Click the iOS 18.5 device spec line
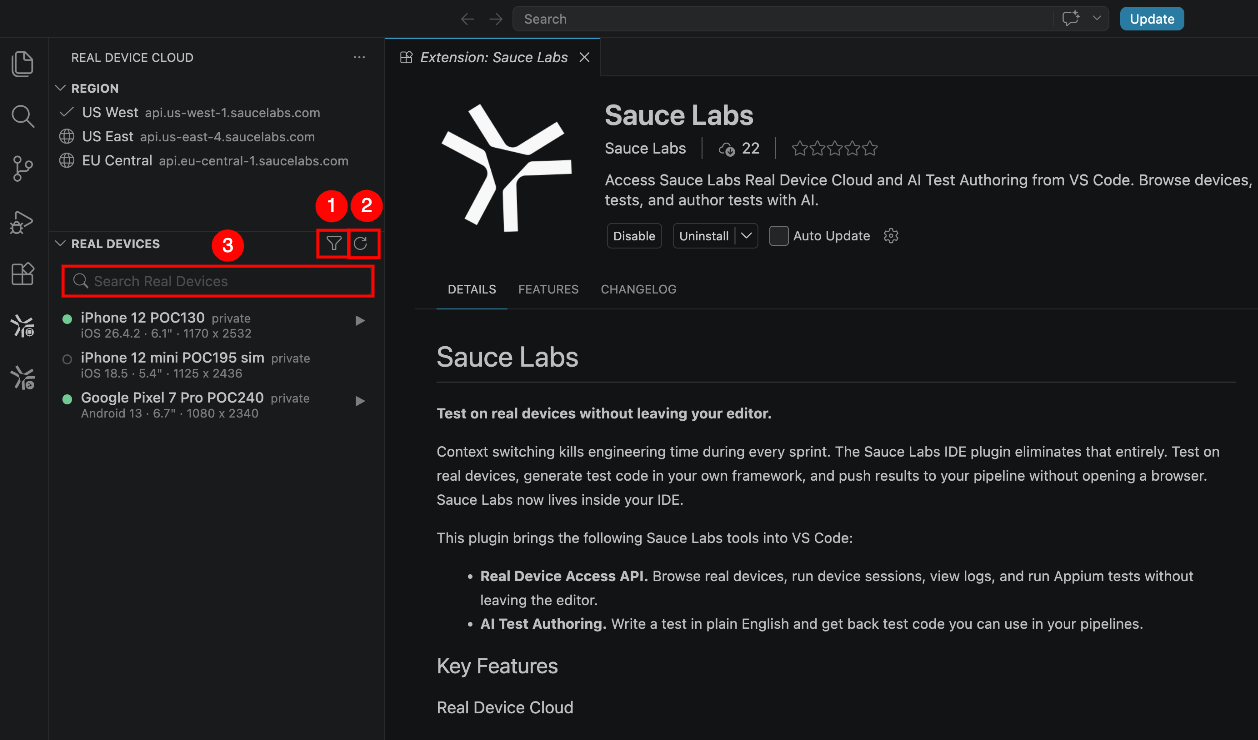 162,374
